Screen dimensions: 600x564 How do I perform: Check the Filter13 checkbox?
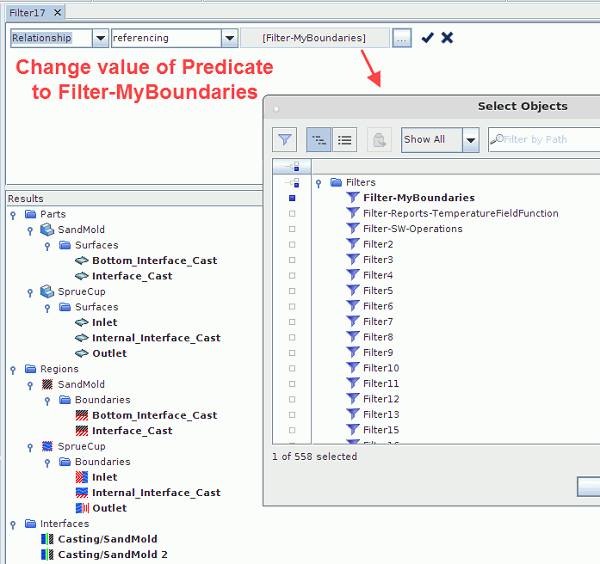pos(292,414)
